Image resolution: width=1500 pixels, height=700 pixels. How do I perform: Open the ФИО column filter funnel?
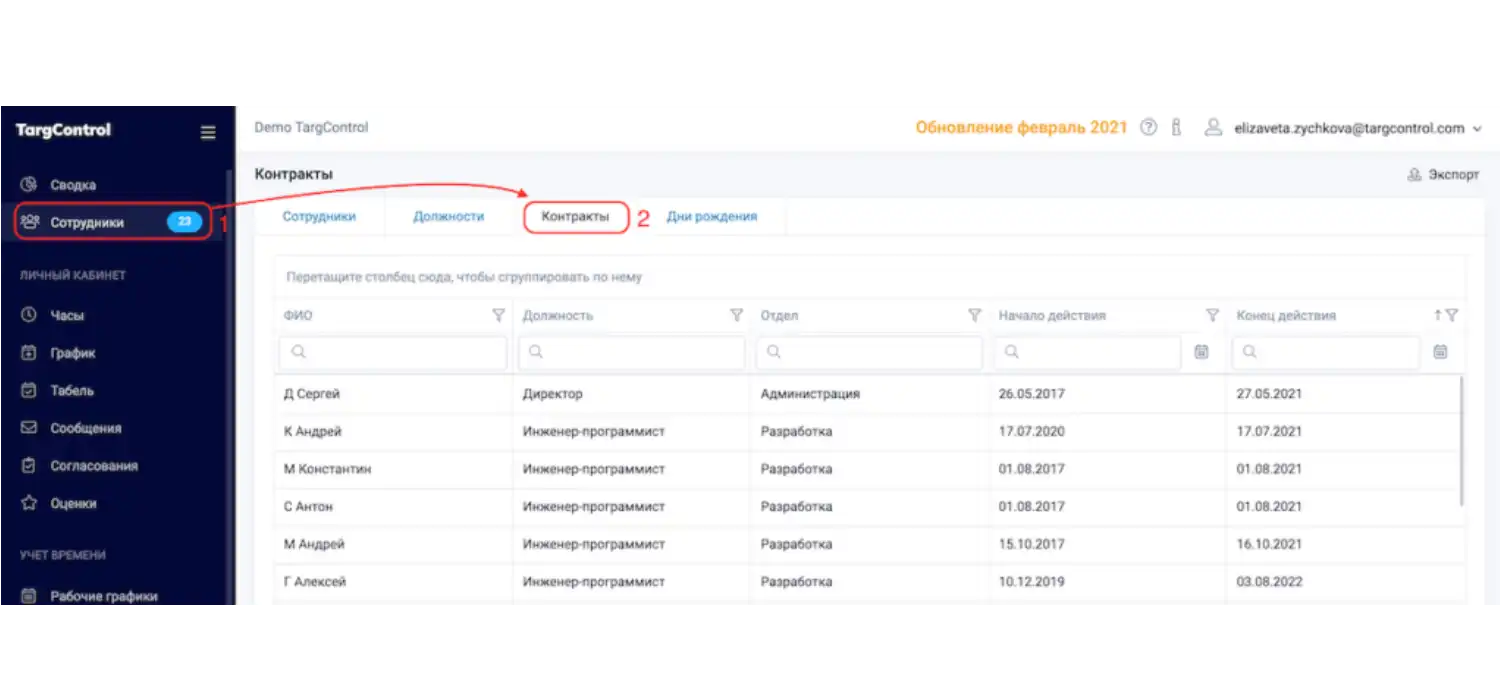coord(499,315)
